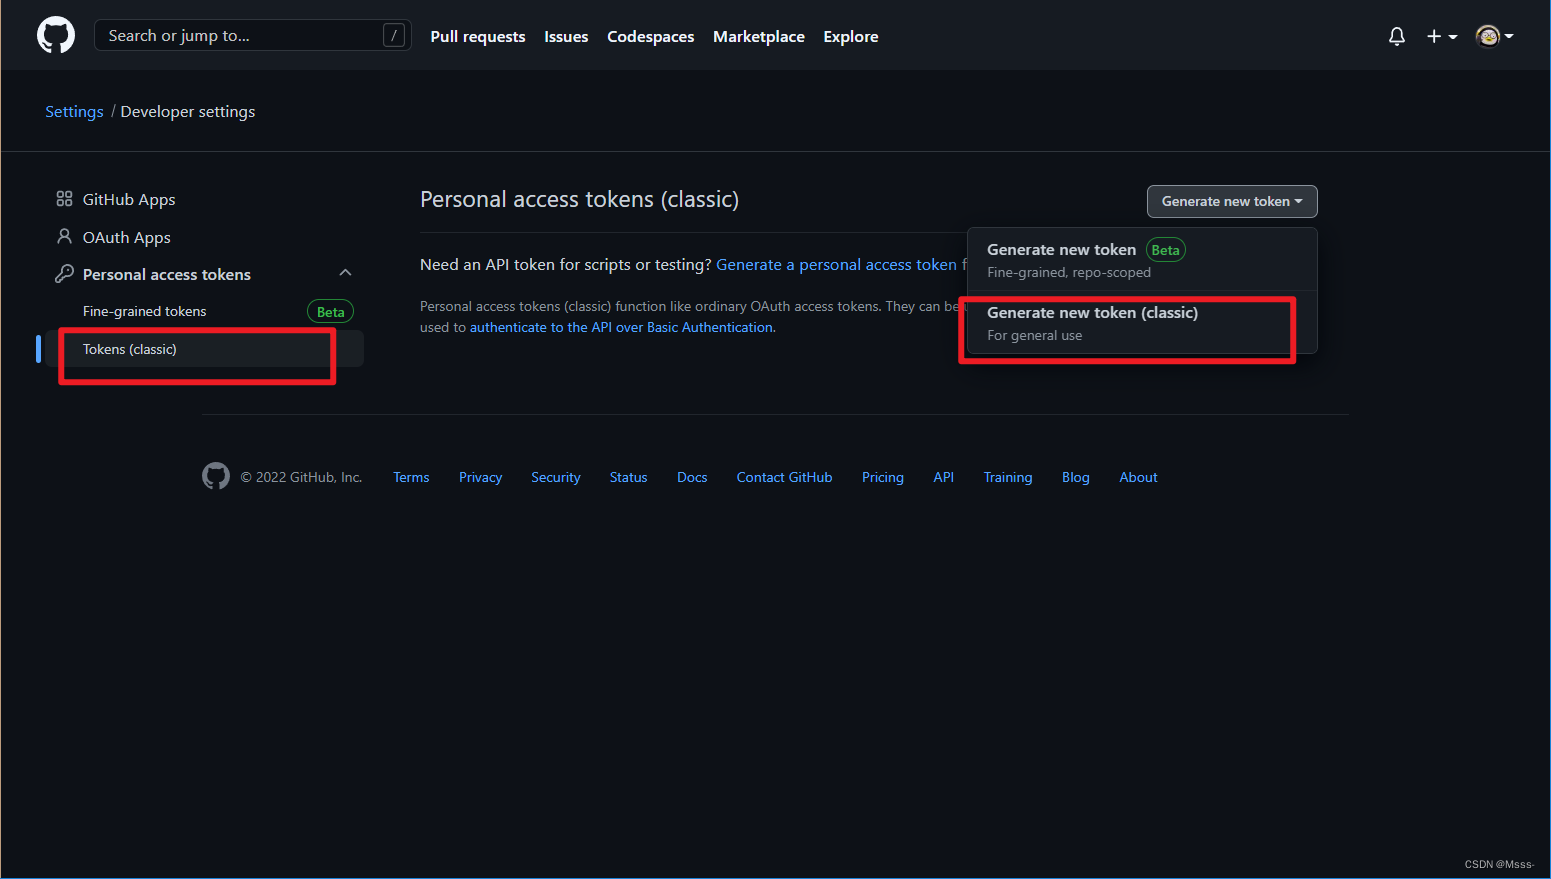Open the Security footer link
Viewport: 1551px width, 879px height.
(556, 477)
